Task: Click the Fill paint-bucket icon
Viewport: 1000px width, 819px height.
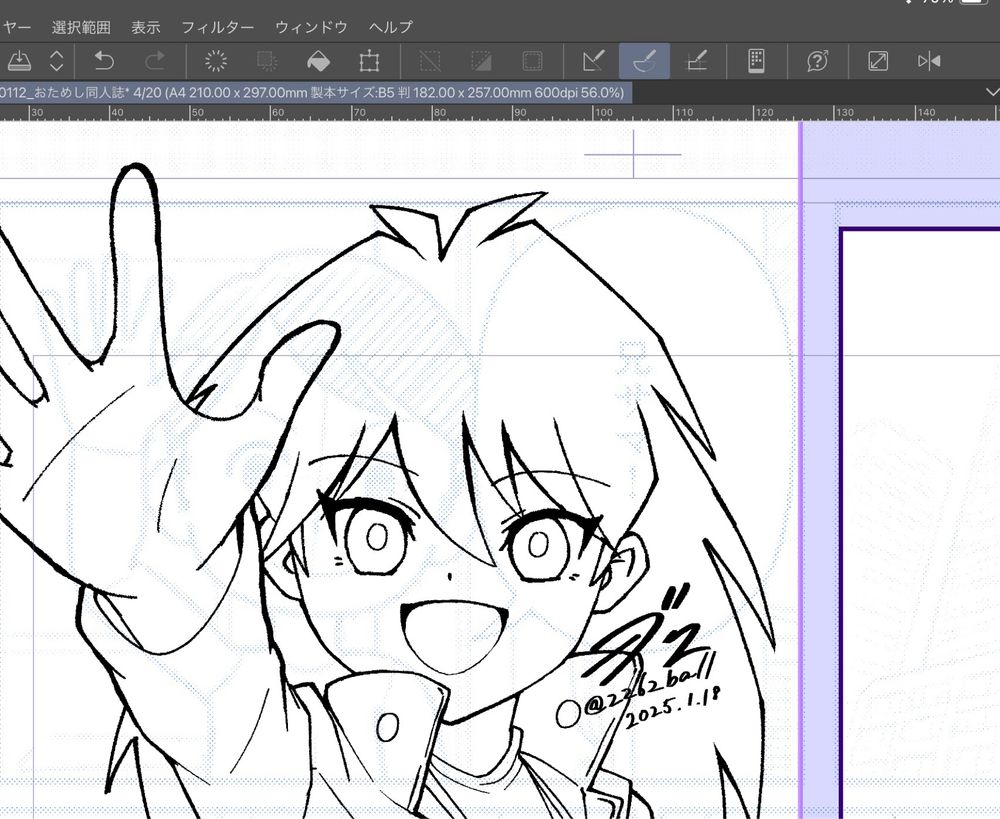Action: click(318, 61)
